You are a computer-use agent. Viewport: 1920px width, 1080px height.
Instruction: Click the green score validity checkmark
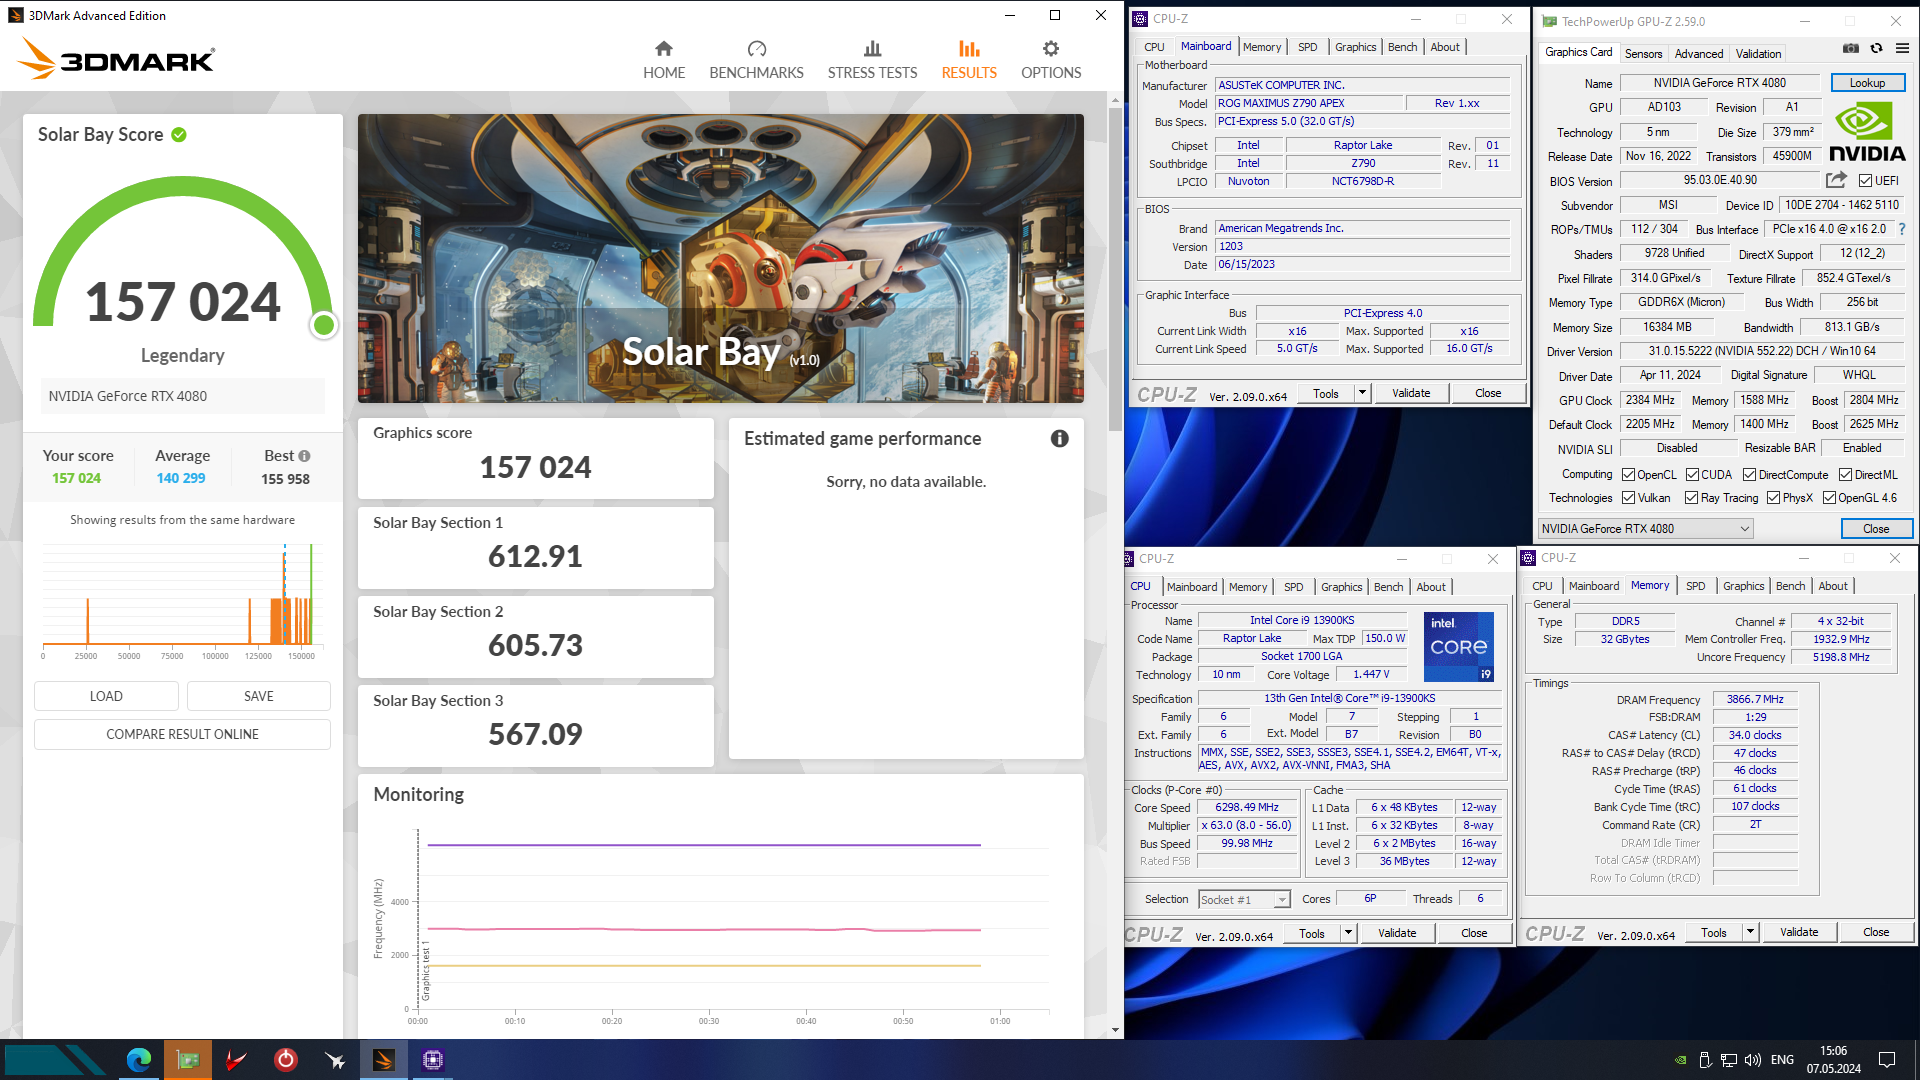(x=179, y=135)
